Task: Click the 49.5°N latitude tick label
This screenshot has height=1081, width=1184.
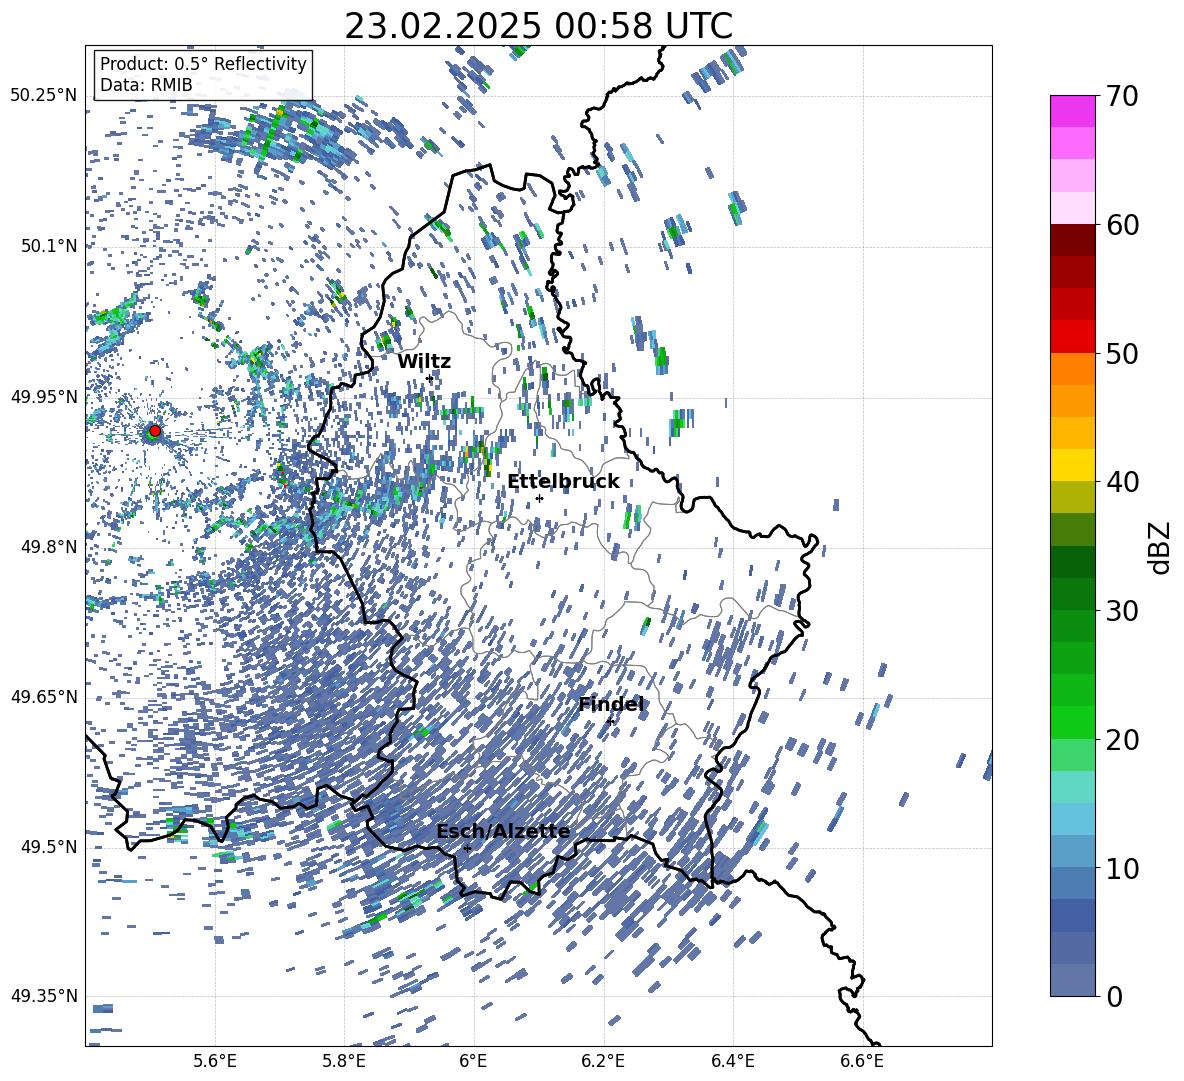Action: [x=48, y=847]
